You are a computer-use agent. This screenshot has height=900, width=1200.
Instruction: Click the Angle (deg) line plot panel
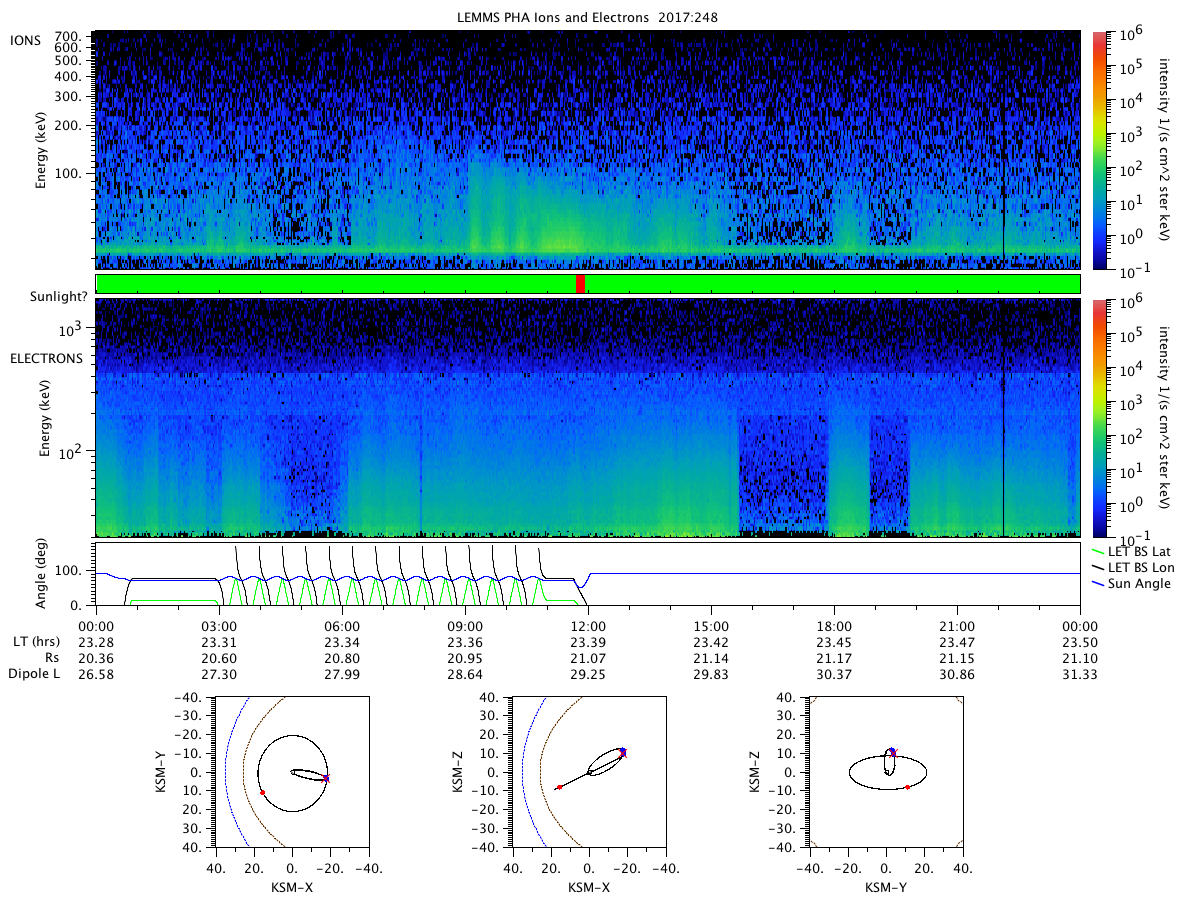coord(588,574)
